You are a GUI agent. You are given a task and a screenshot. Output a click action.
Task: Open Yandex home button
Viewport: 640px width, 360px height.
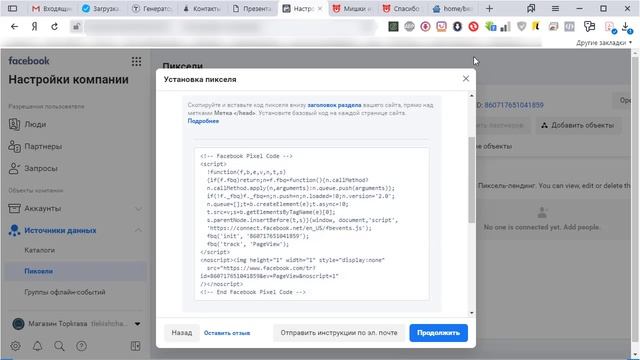(x=35, y=27)
